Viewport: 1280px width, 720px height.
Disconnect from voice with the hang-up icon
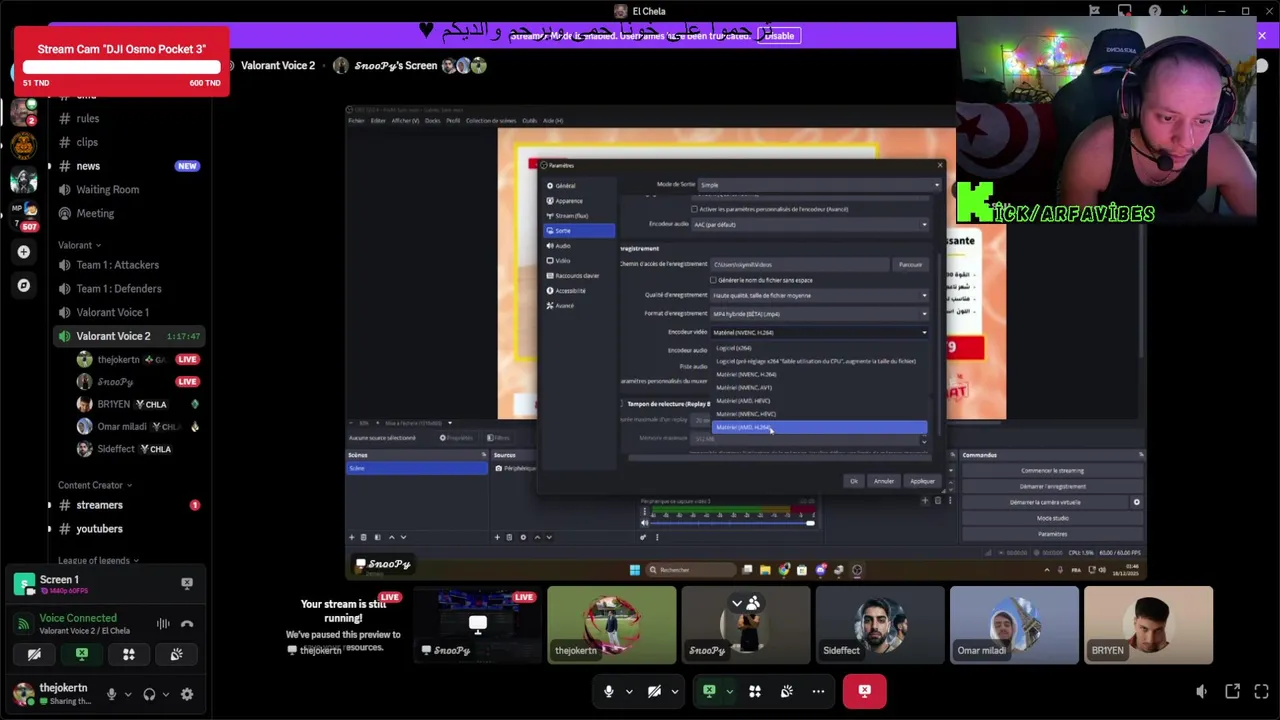pos(187,624)
